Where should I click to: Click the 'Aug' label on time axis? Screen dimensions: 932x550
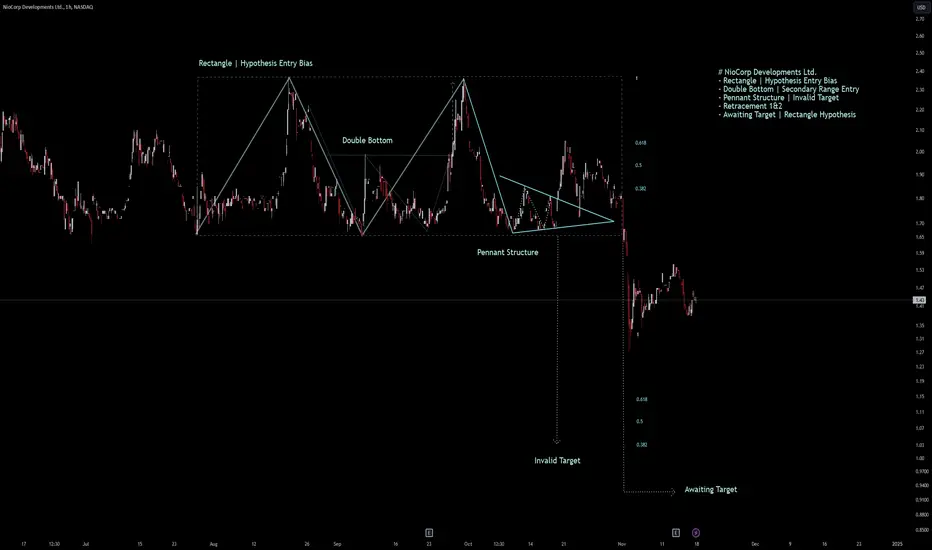pyautogui.click(x=213, y=544)
